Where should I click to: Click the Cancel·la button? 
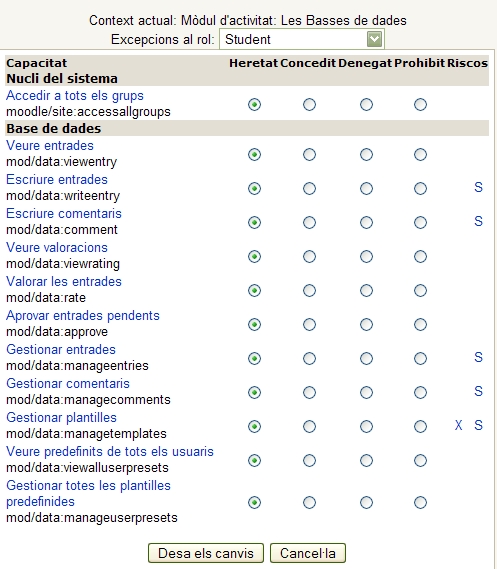(x=308, y=553)
